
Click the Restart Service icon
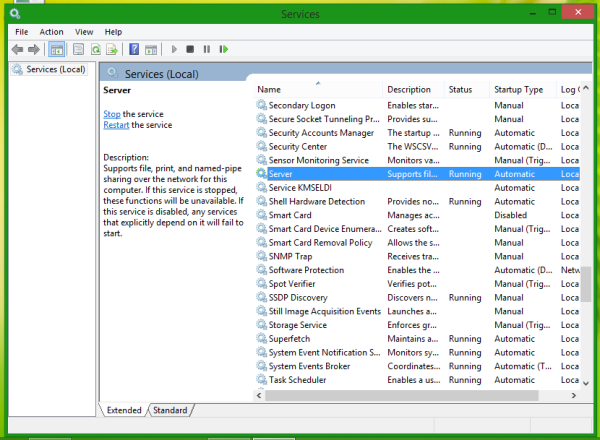pos(223,49)
